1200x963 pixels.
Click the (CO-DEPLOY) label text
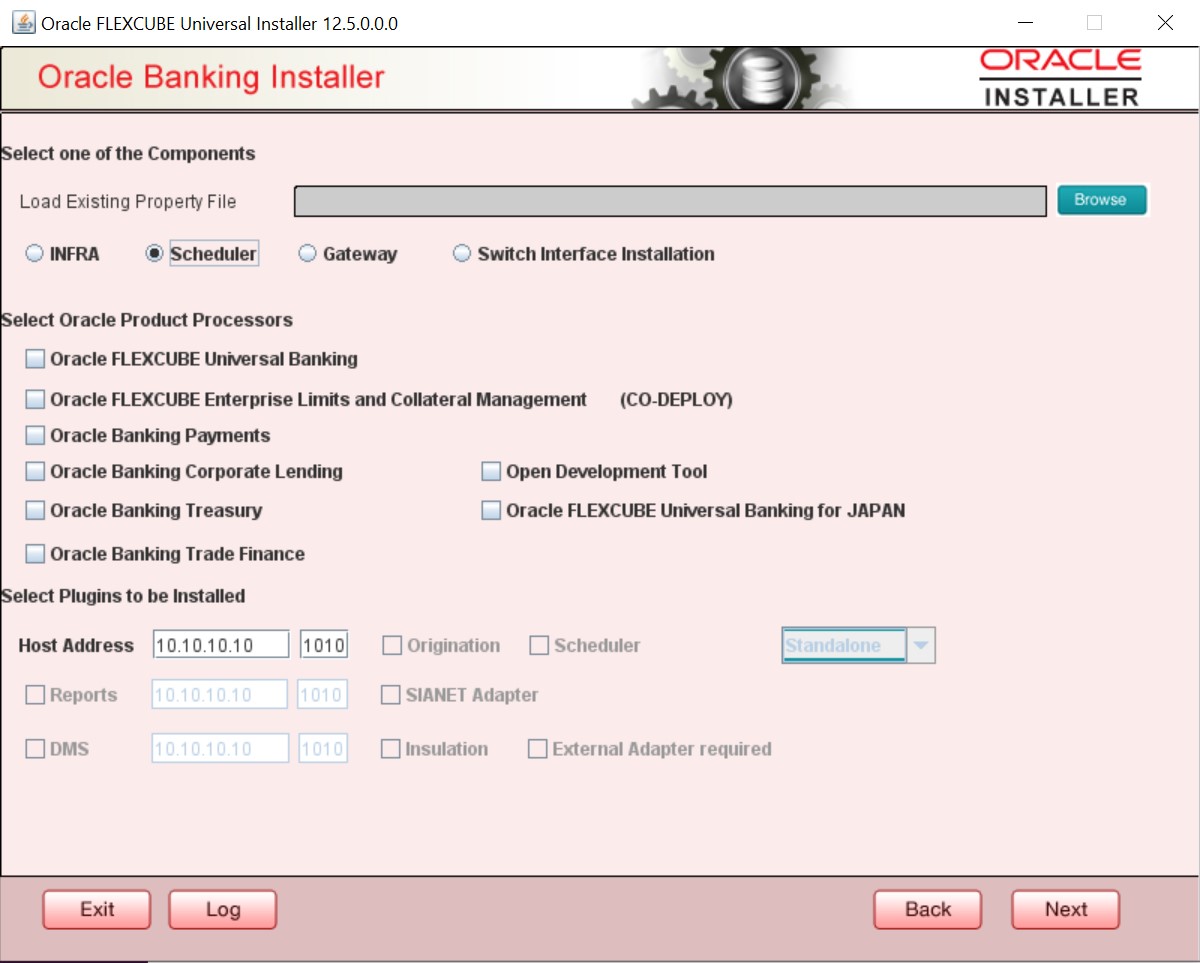(676, 400)
